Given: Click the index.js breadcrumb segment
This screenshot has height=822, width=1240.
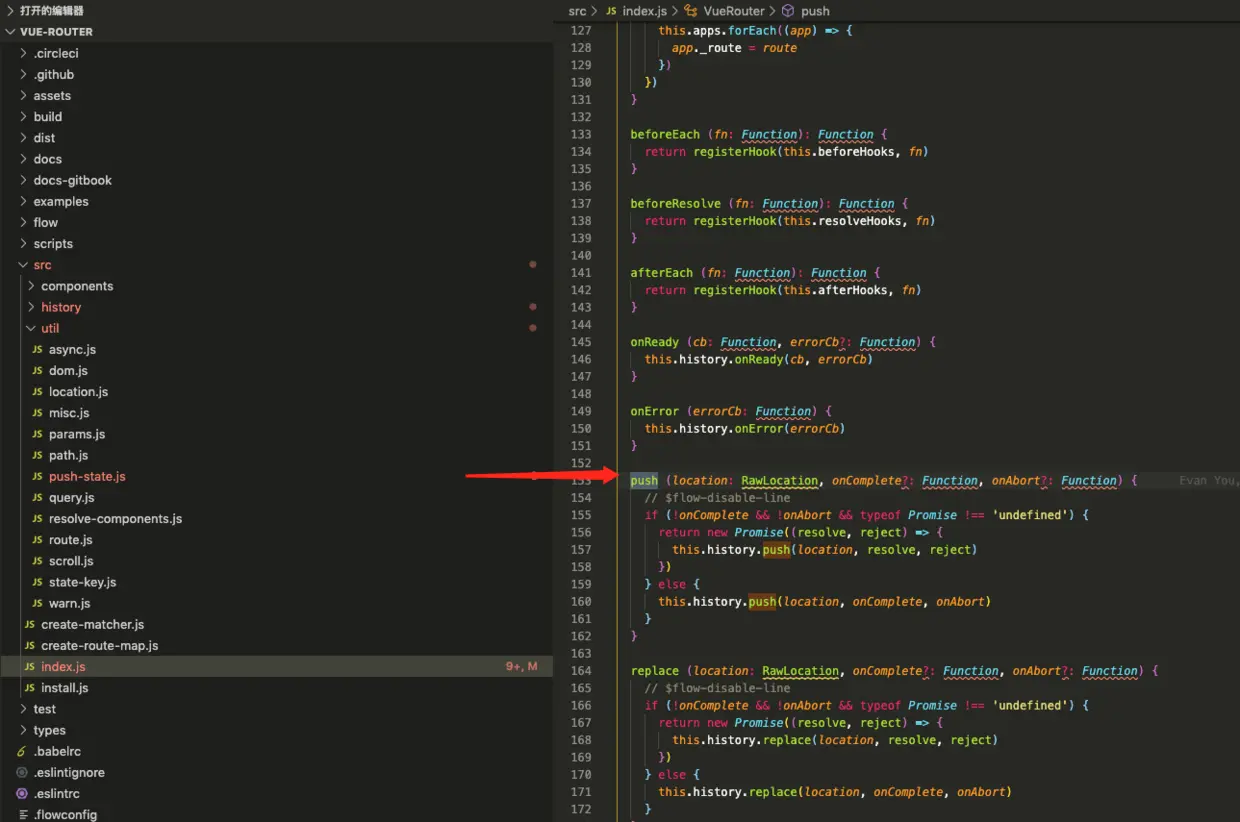Looking at the screenshot, I should click(x=644, y=11).
